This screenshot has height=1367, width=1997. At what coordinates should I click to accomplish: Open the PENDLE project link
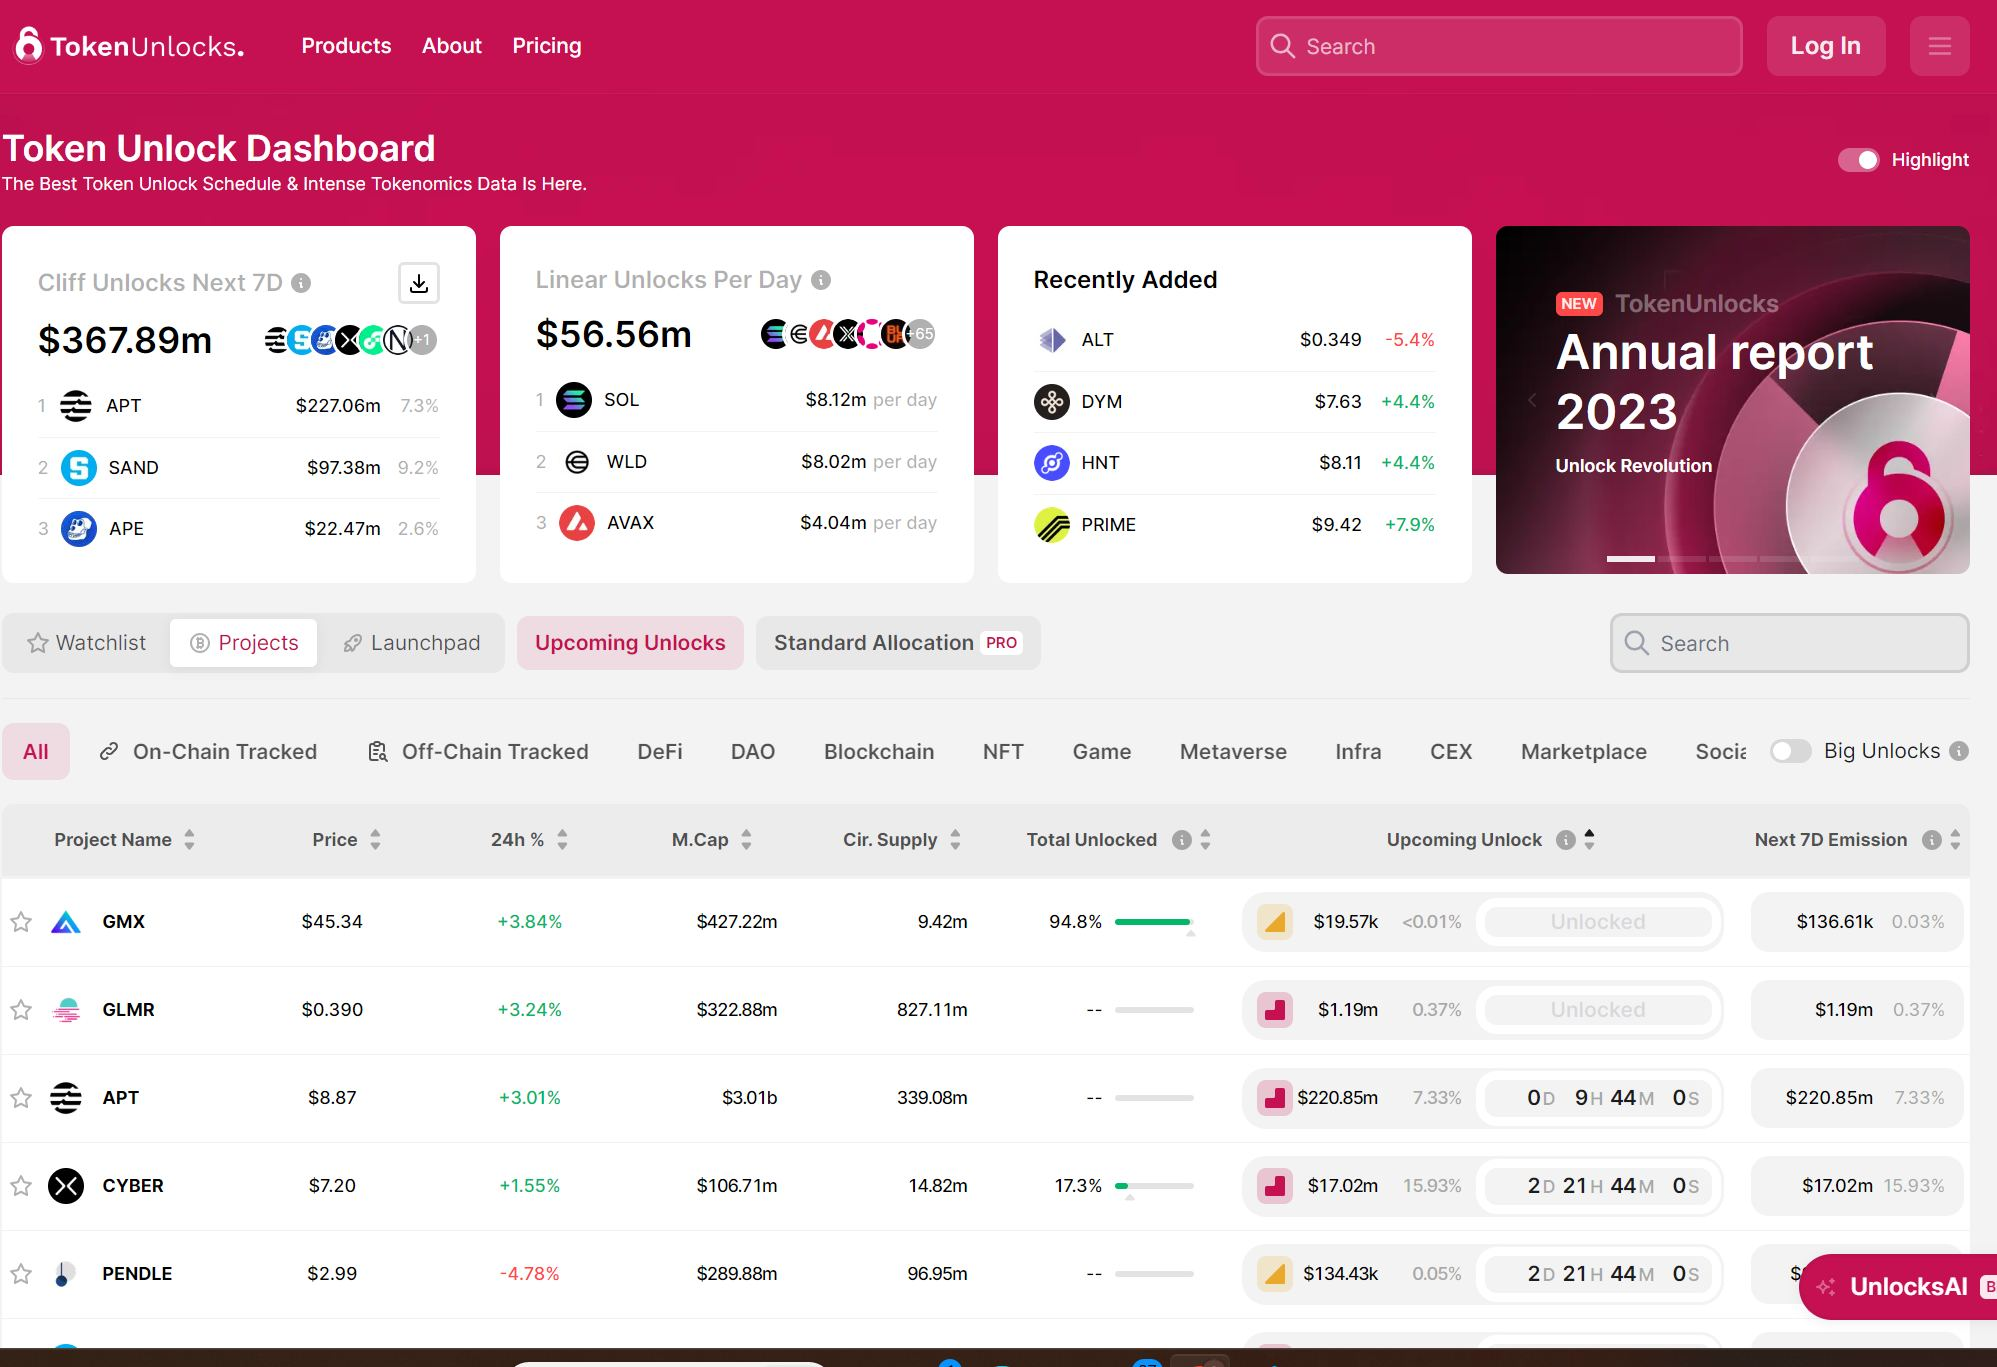137,1274
